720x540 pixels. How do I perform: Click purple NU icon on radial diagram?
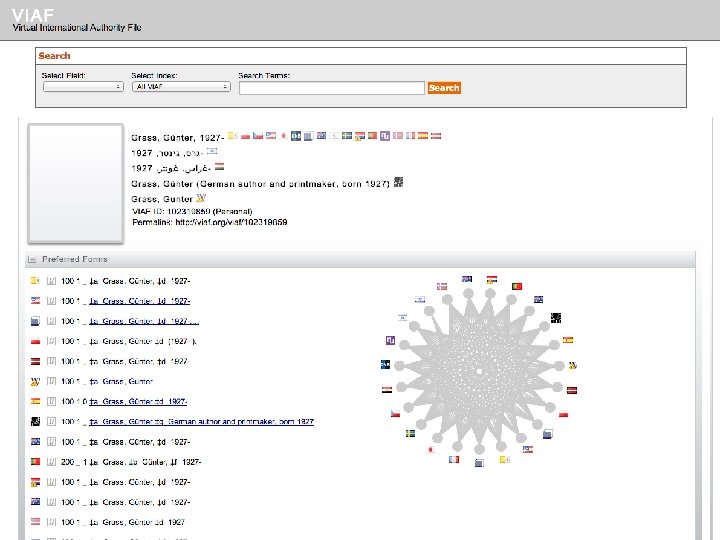[390, 340]
